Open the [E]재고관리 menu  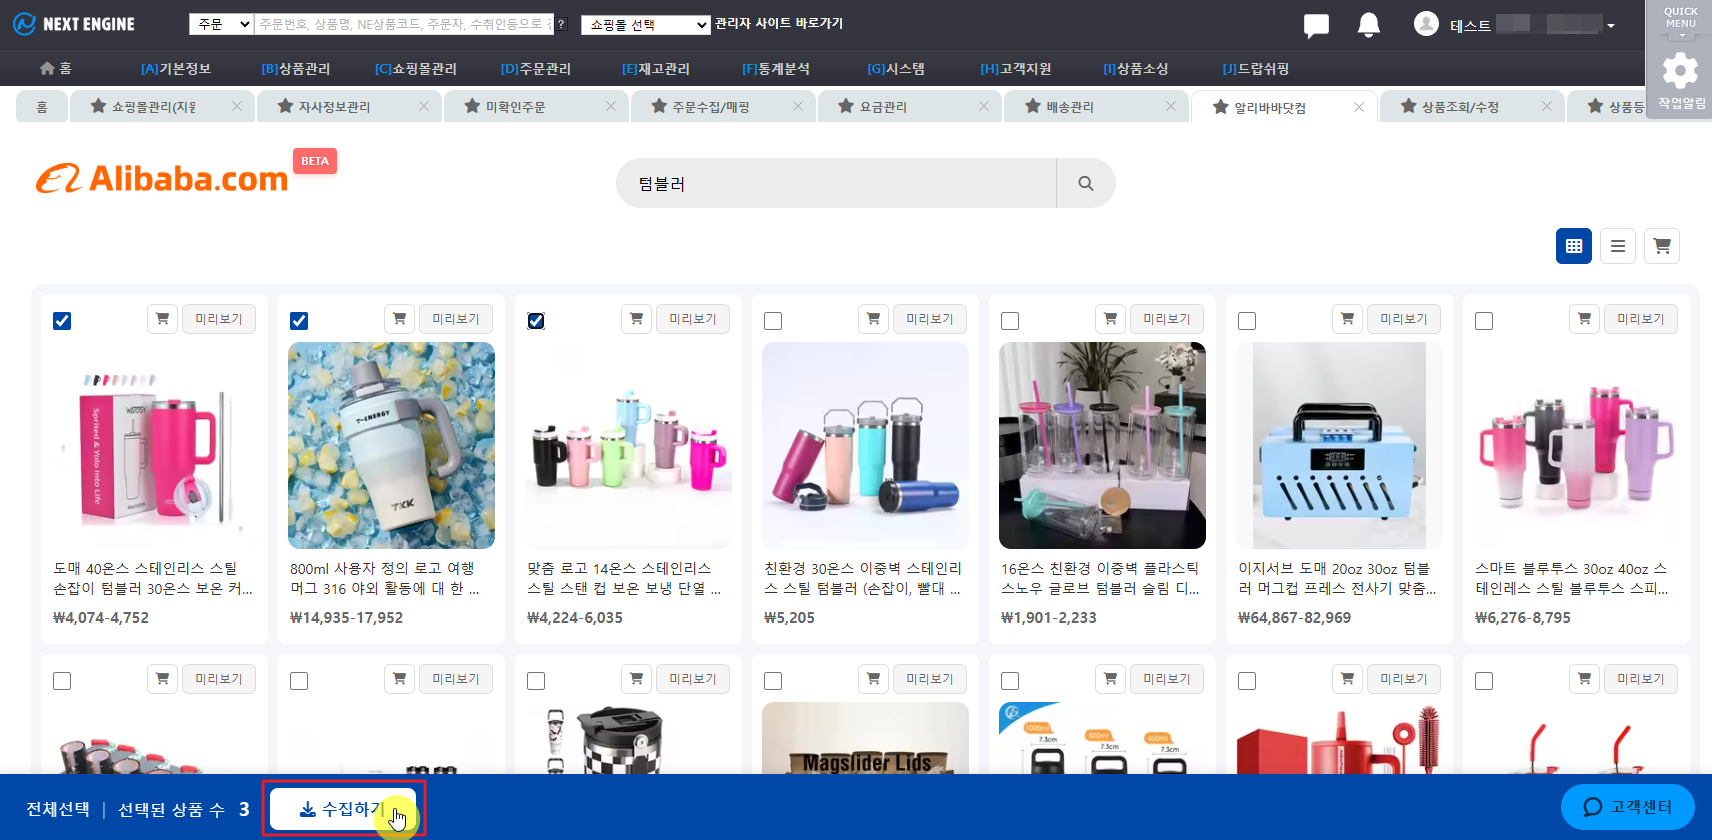(655, 68)
